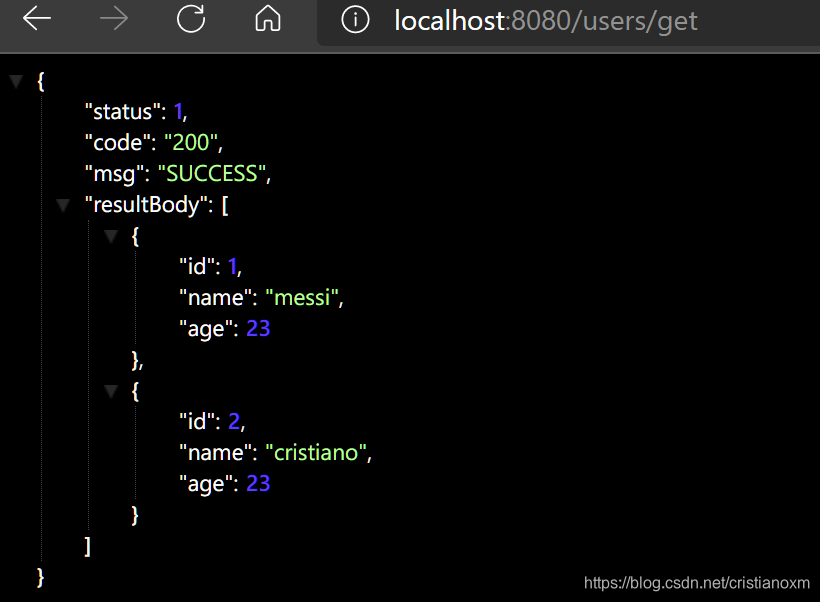
Task: Select the "resultBody" key
Action: pos(145,205)
